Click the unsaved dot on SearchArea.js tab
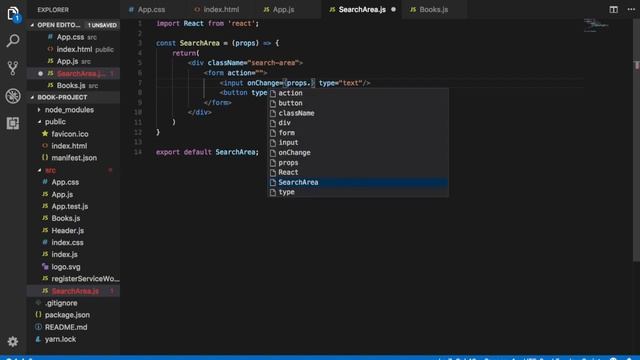The width and height of the screenshot is (640, 360). pos(393,9)
